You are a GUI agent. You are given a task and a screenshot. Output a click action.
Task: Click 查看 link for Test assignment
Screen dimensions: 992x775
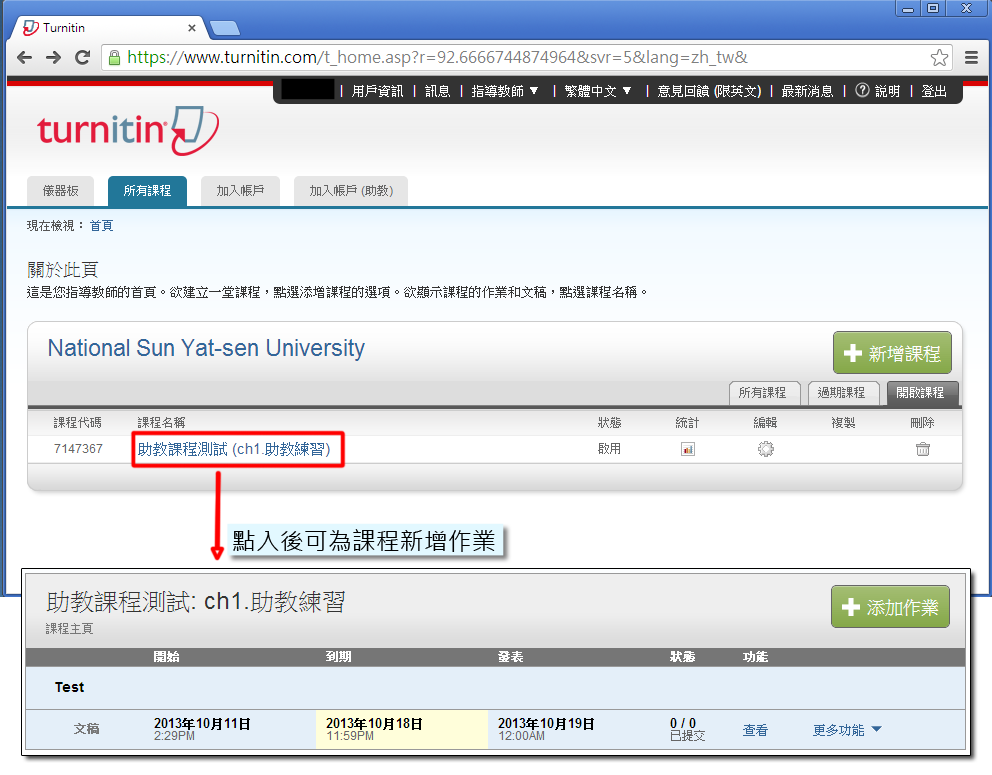755,730
